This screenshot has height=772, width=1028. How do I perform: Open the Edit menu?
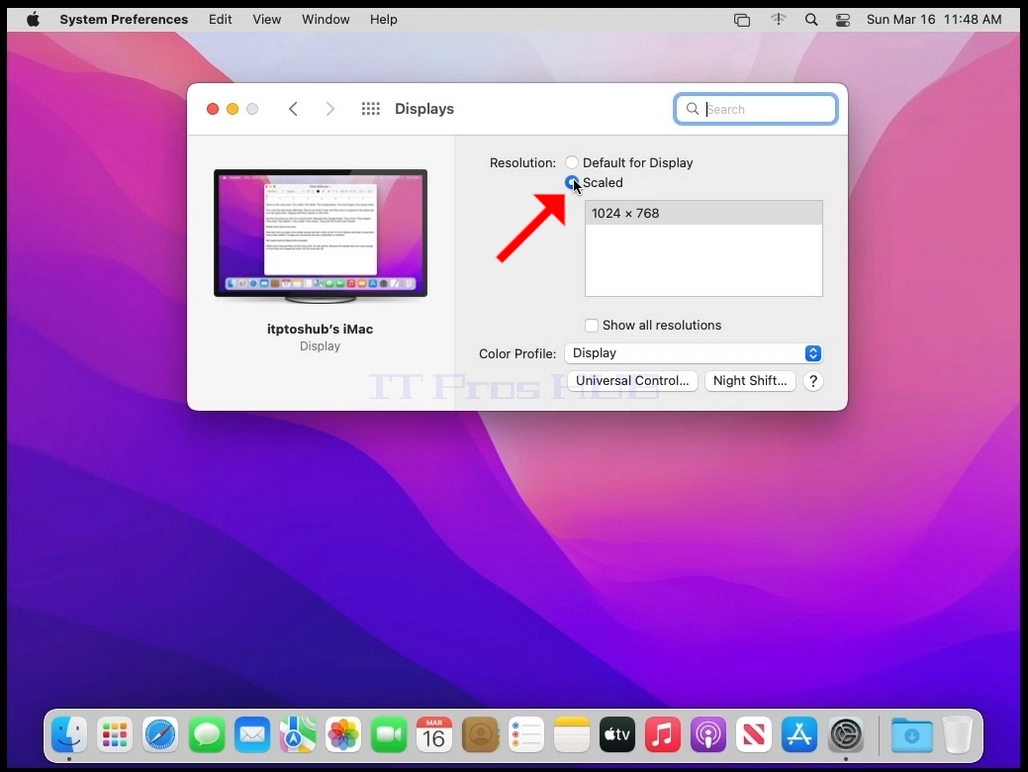[220, 20]
